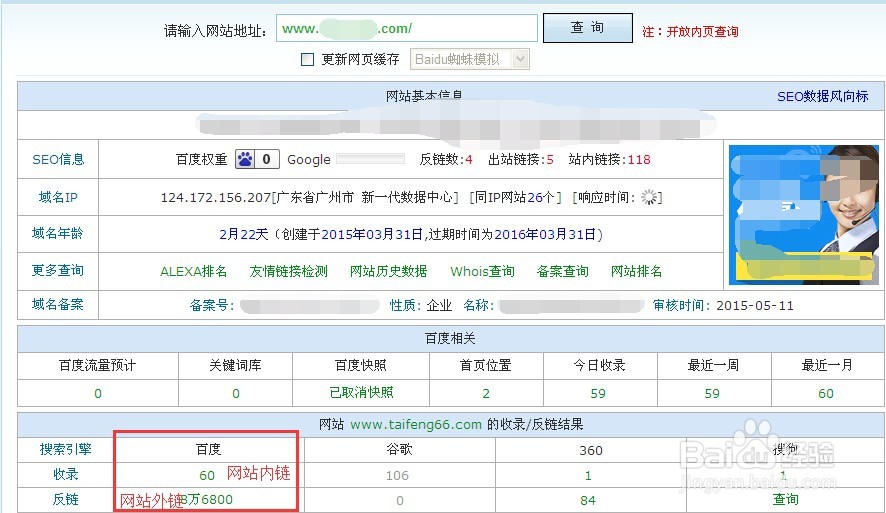Click the 反链数 value 4

(x=469, y=160)
